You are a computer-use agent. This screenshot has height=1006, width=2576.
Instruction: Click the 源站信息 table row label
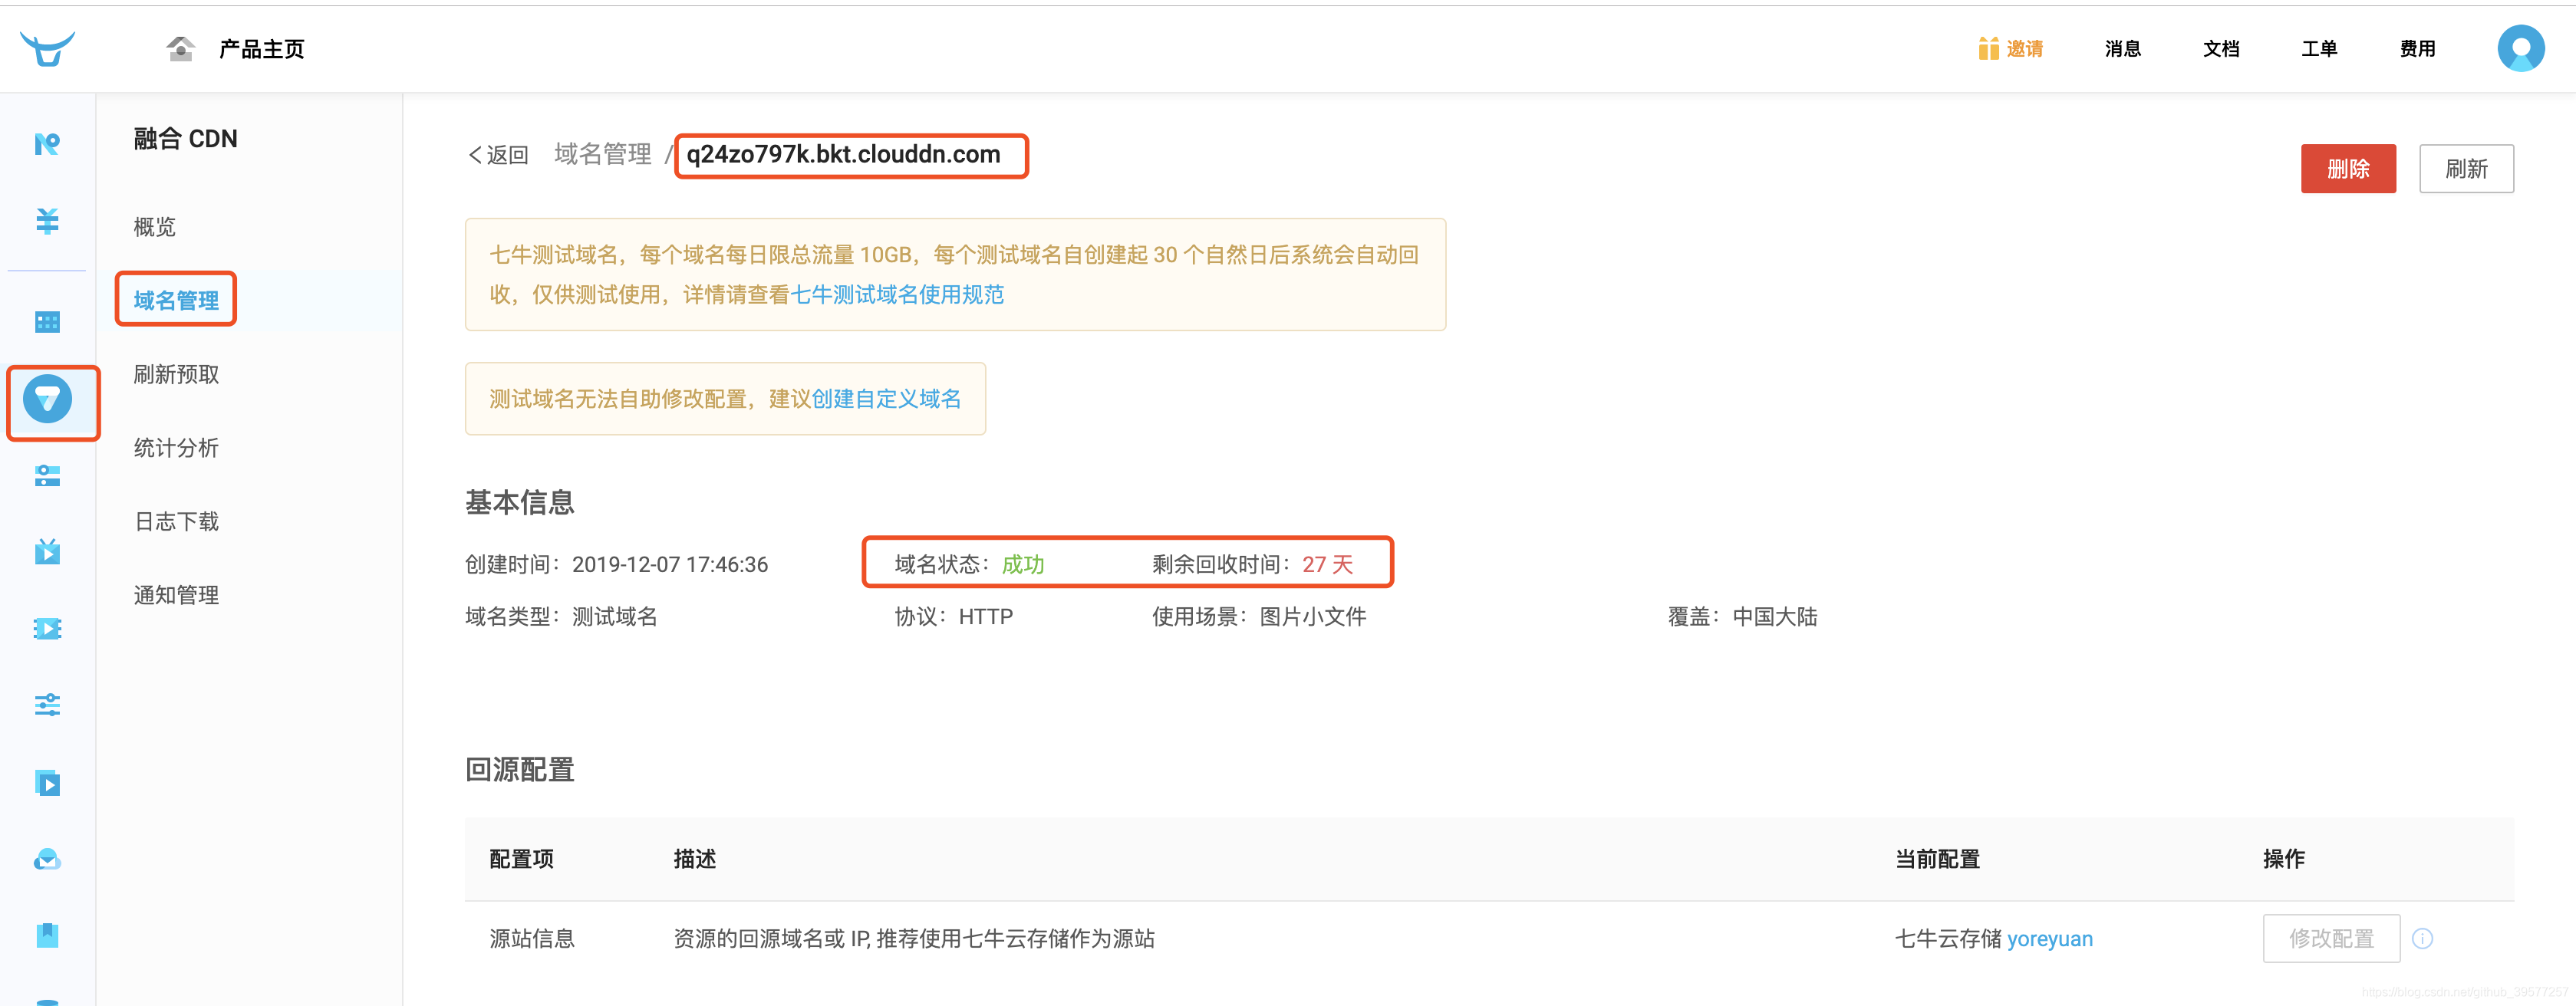tap(532, 938)
